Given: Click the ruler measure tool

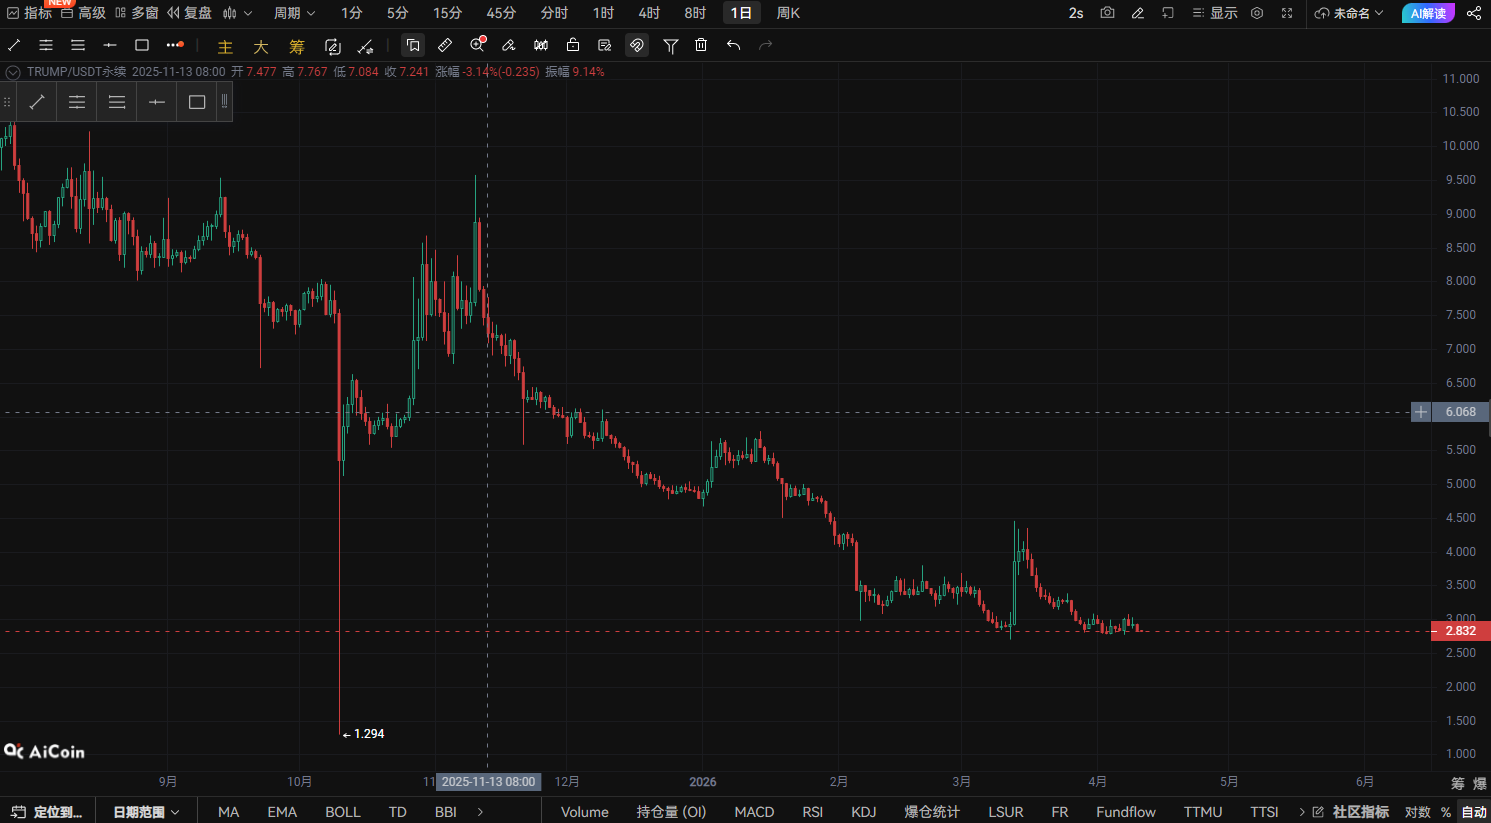Looking at the screenshot, I should pos(445,45).
